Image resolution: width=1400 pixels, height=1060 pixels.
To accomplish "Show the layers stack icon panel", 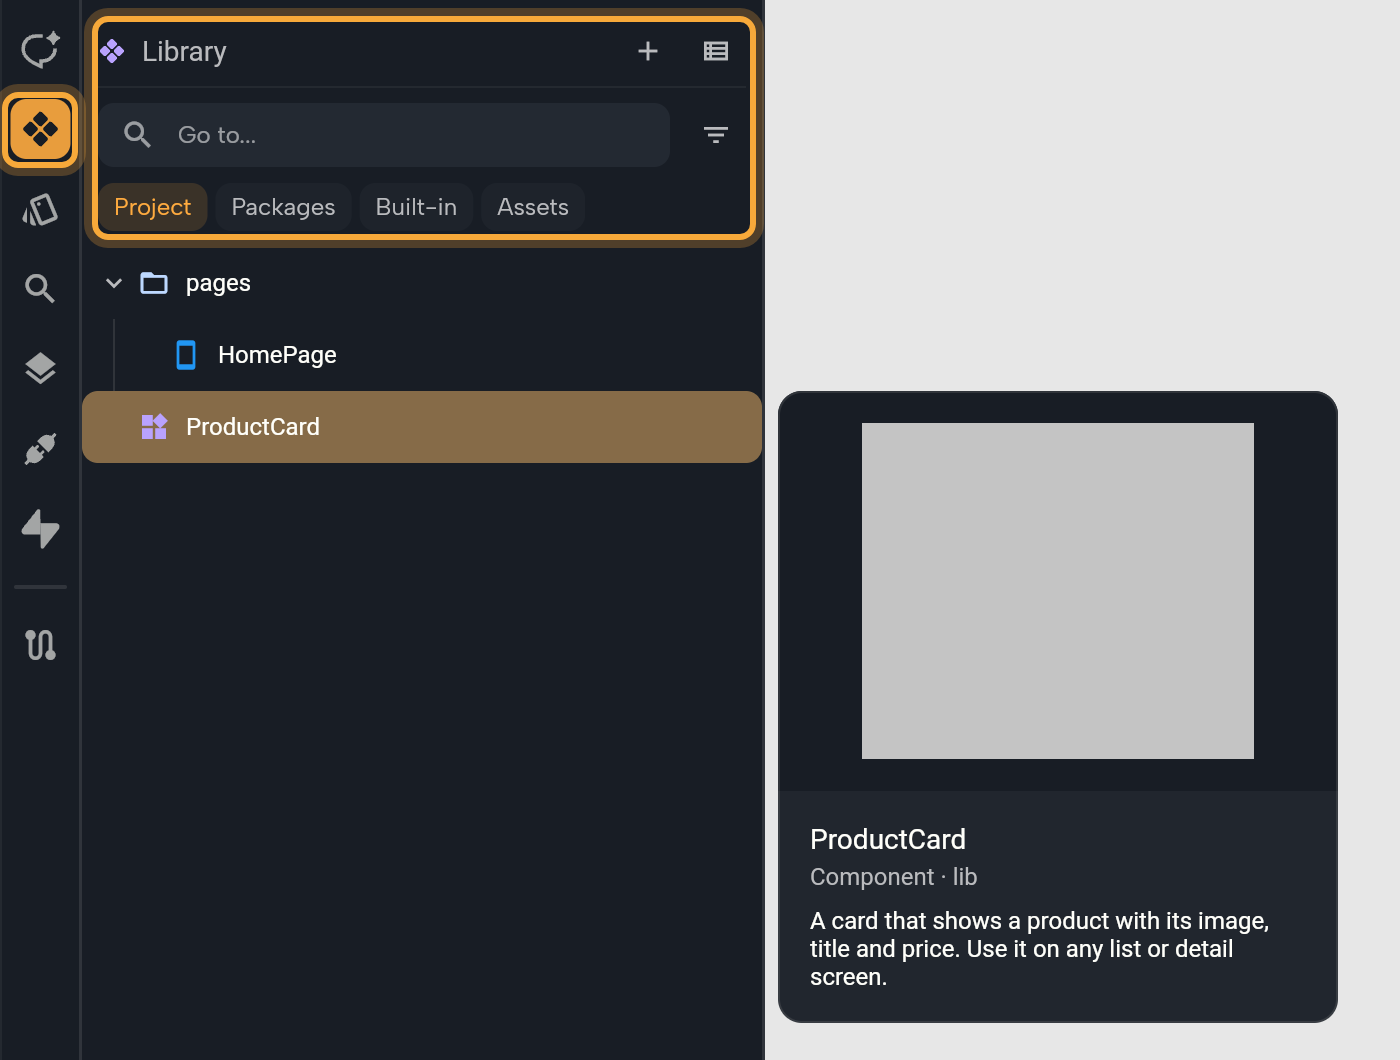I will click(x=40, y=368).
